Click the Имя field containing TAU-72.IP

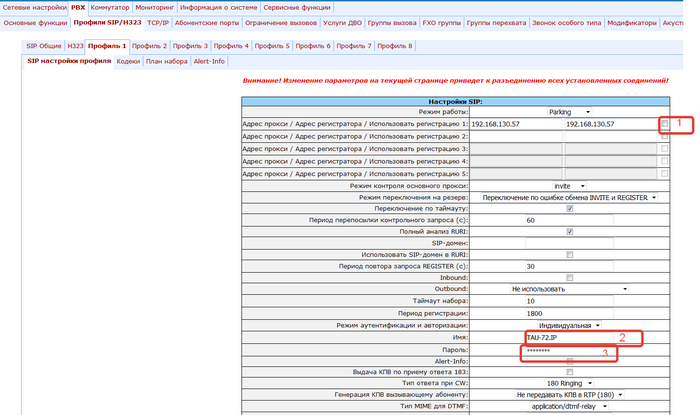coord(568,339)
